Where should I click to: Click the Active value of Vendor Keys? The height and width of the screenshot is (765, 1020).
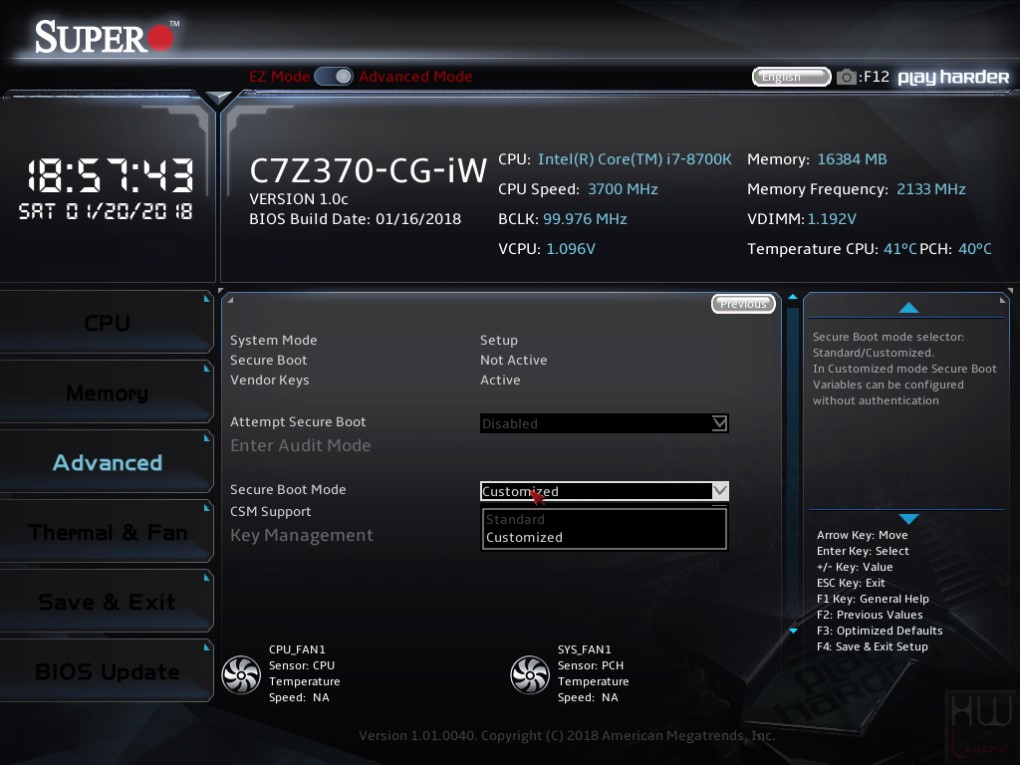500,380
